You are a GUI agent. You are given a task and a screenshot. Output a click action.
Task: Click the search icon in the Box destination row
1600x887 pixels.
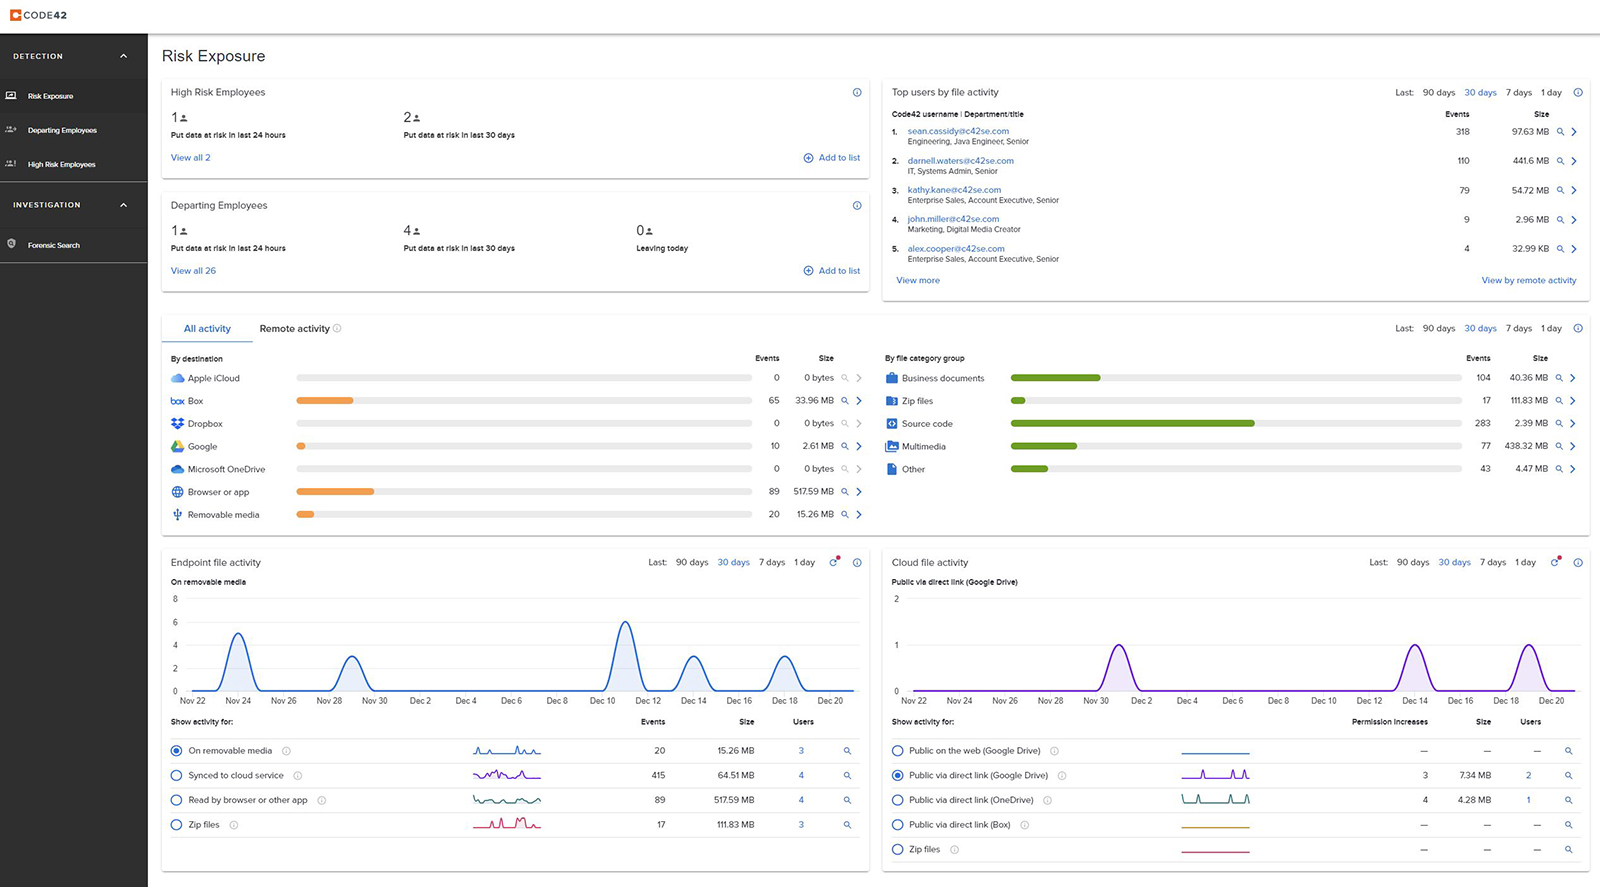coord(845,401)
